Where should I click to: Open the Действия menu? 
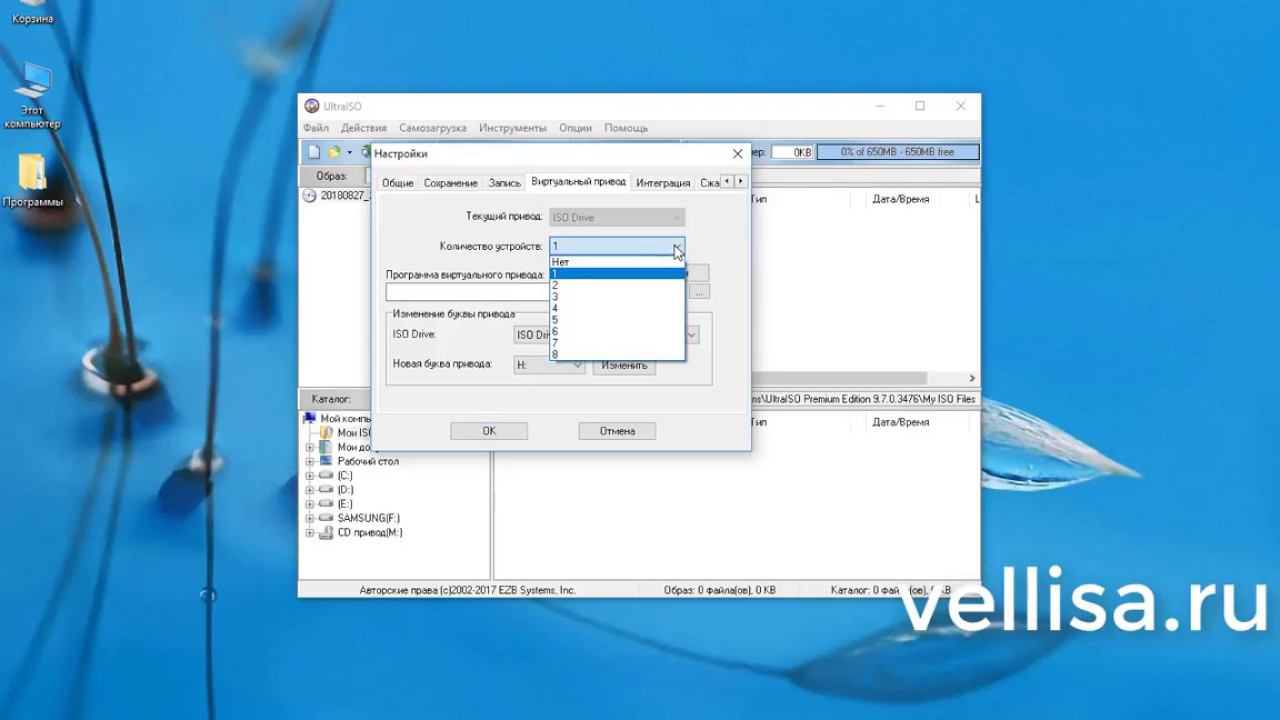coord(363,128)
